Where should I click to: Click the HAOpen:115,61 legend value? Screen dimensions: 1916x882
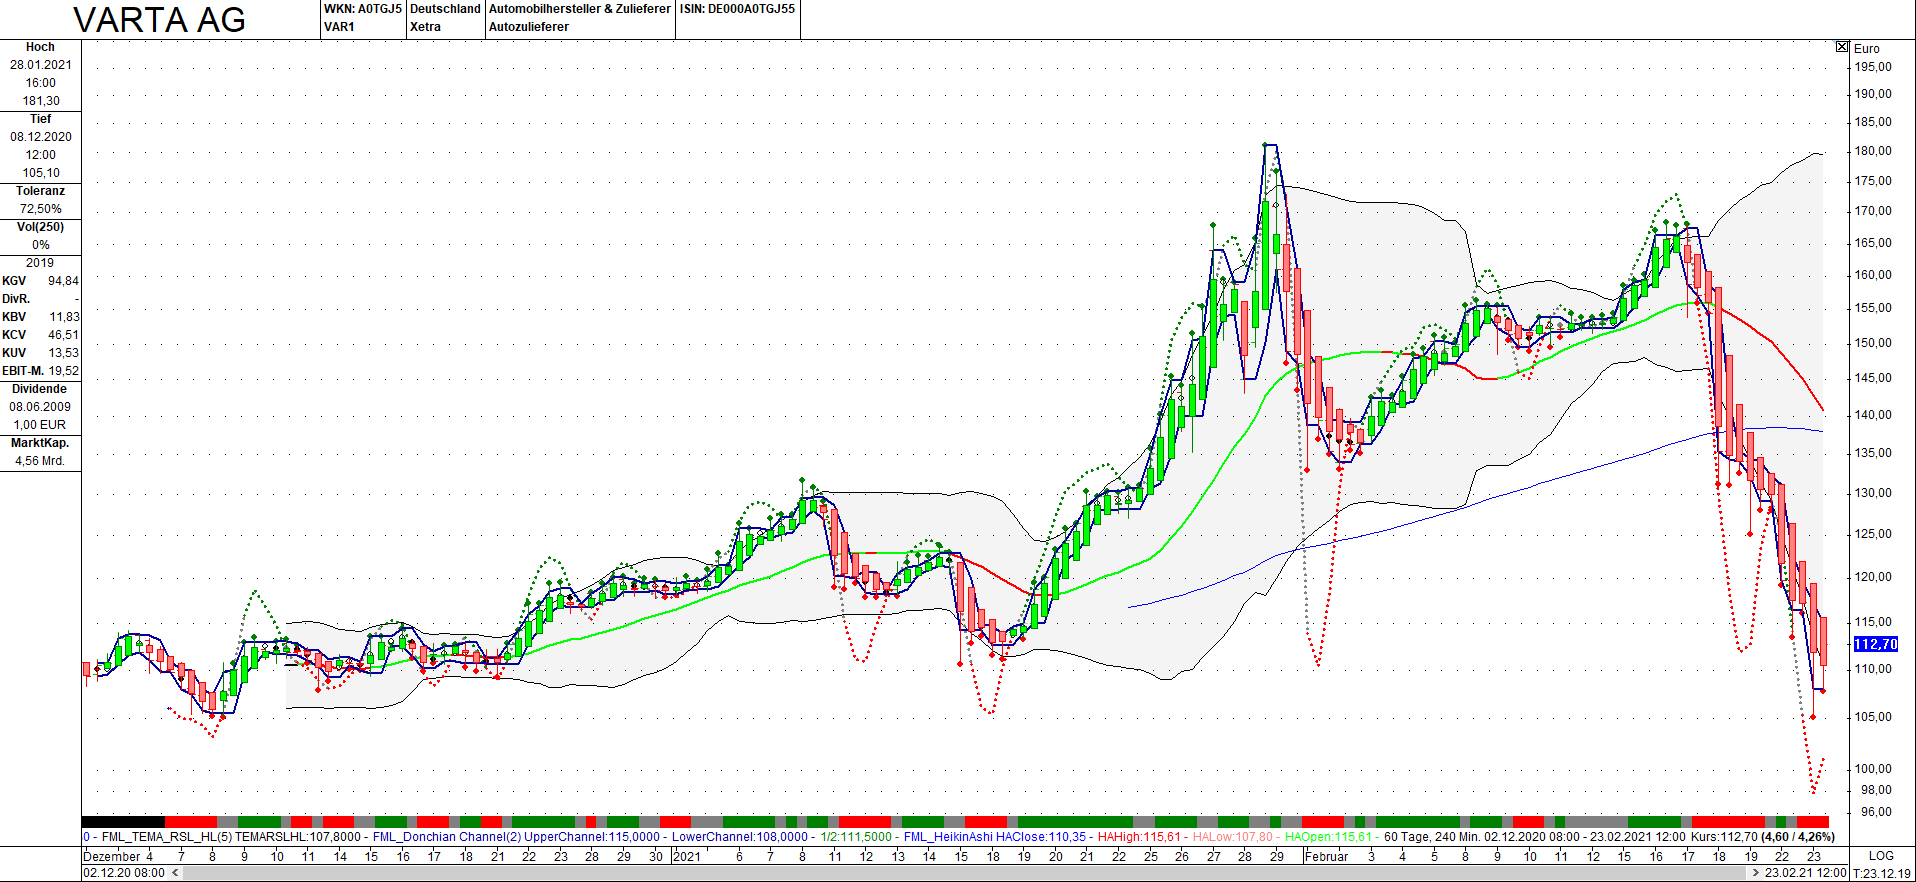1328,837
